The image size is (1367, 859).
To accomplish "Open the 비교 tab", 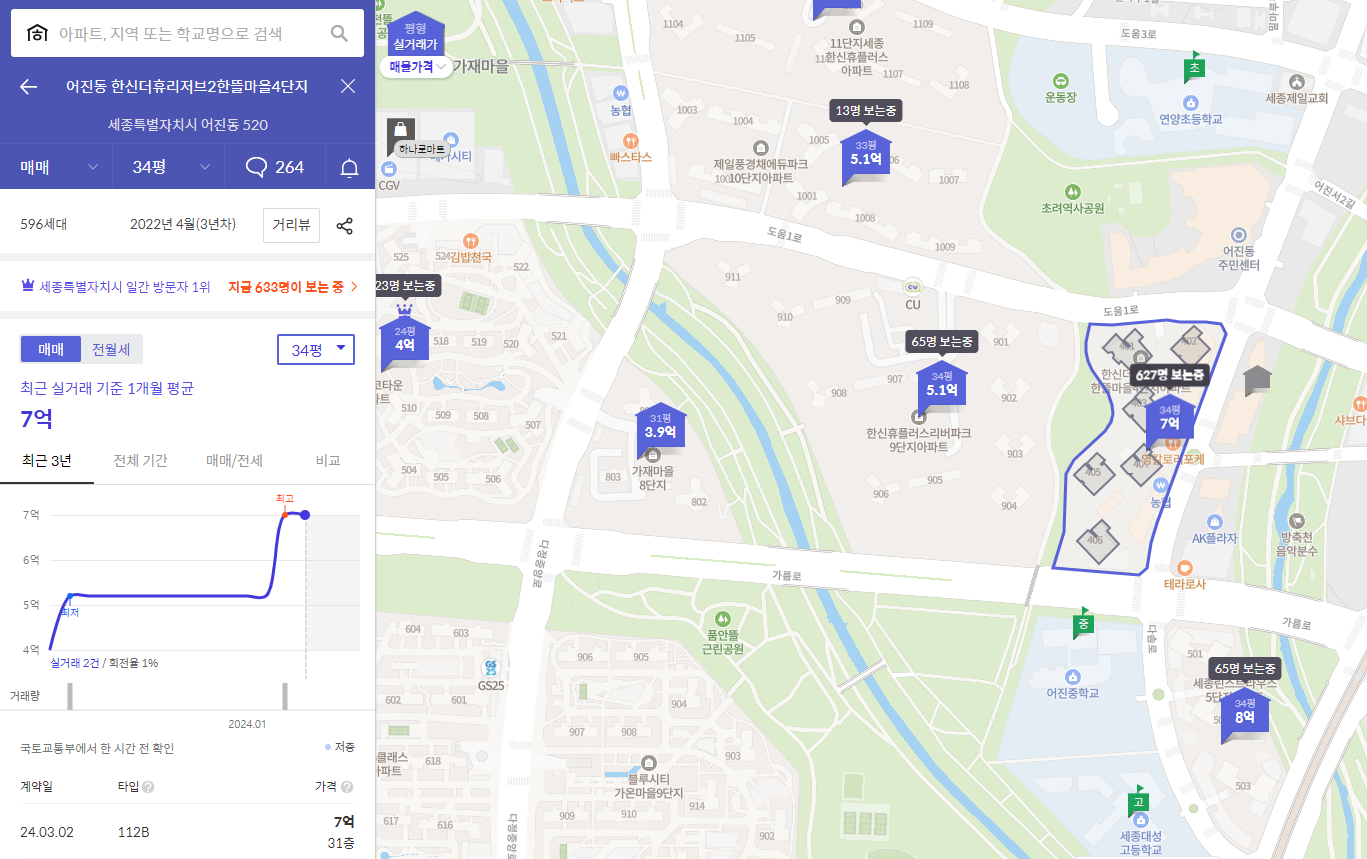I will pyautogui.click(x=328, y=461).
